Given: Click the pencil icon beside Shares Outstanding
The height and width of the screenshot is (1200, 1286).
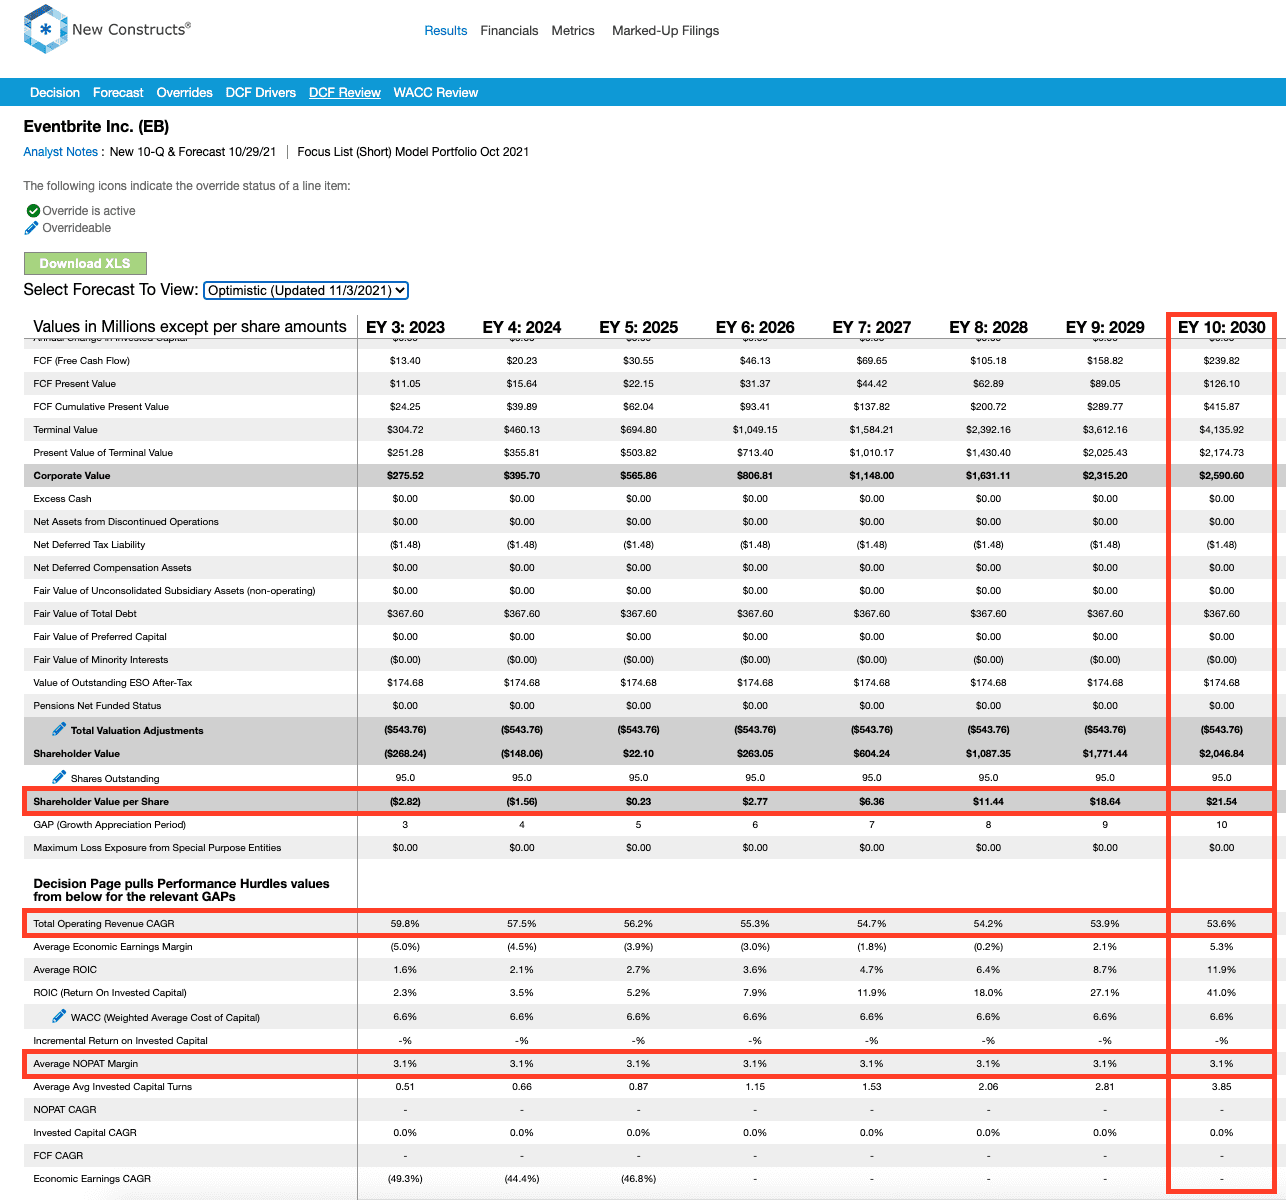Looking at the screenshot, I should (x=60, y=777).
